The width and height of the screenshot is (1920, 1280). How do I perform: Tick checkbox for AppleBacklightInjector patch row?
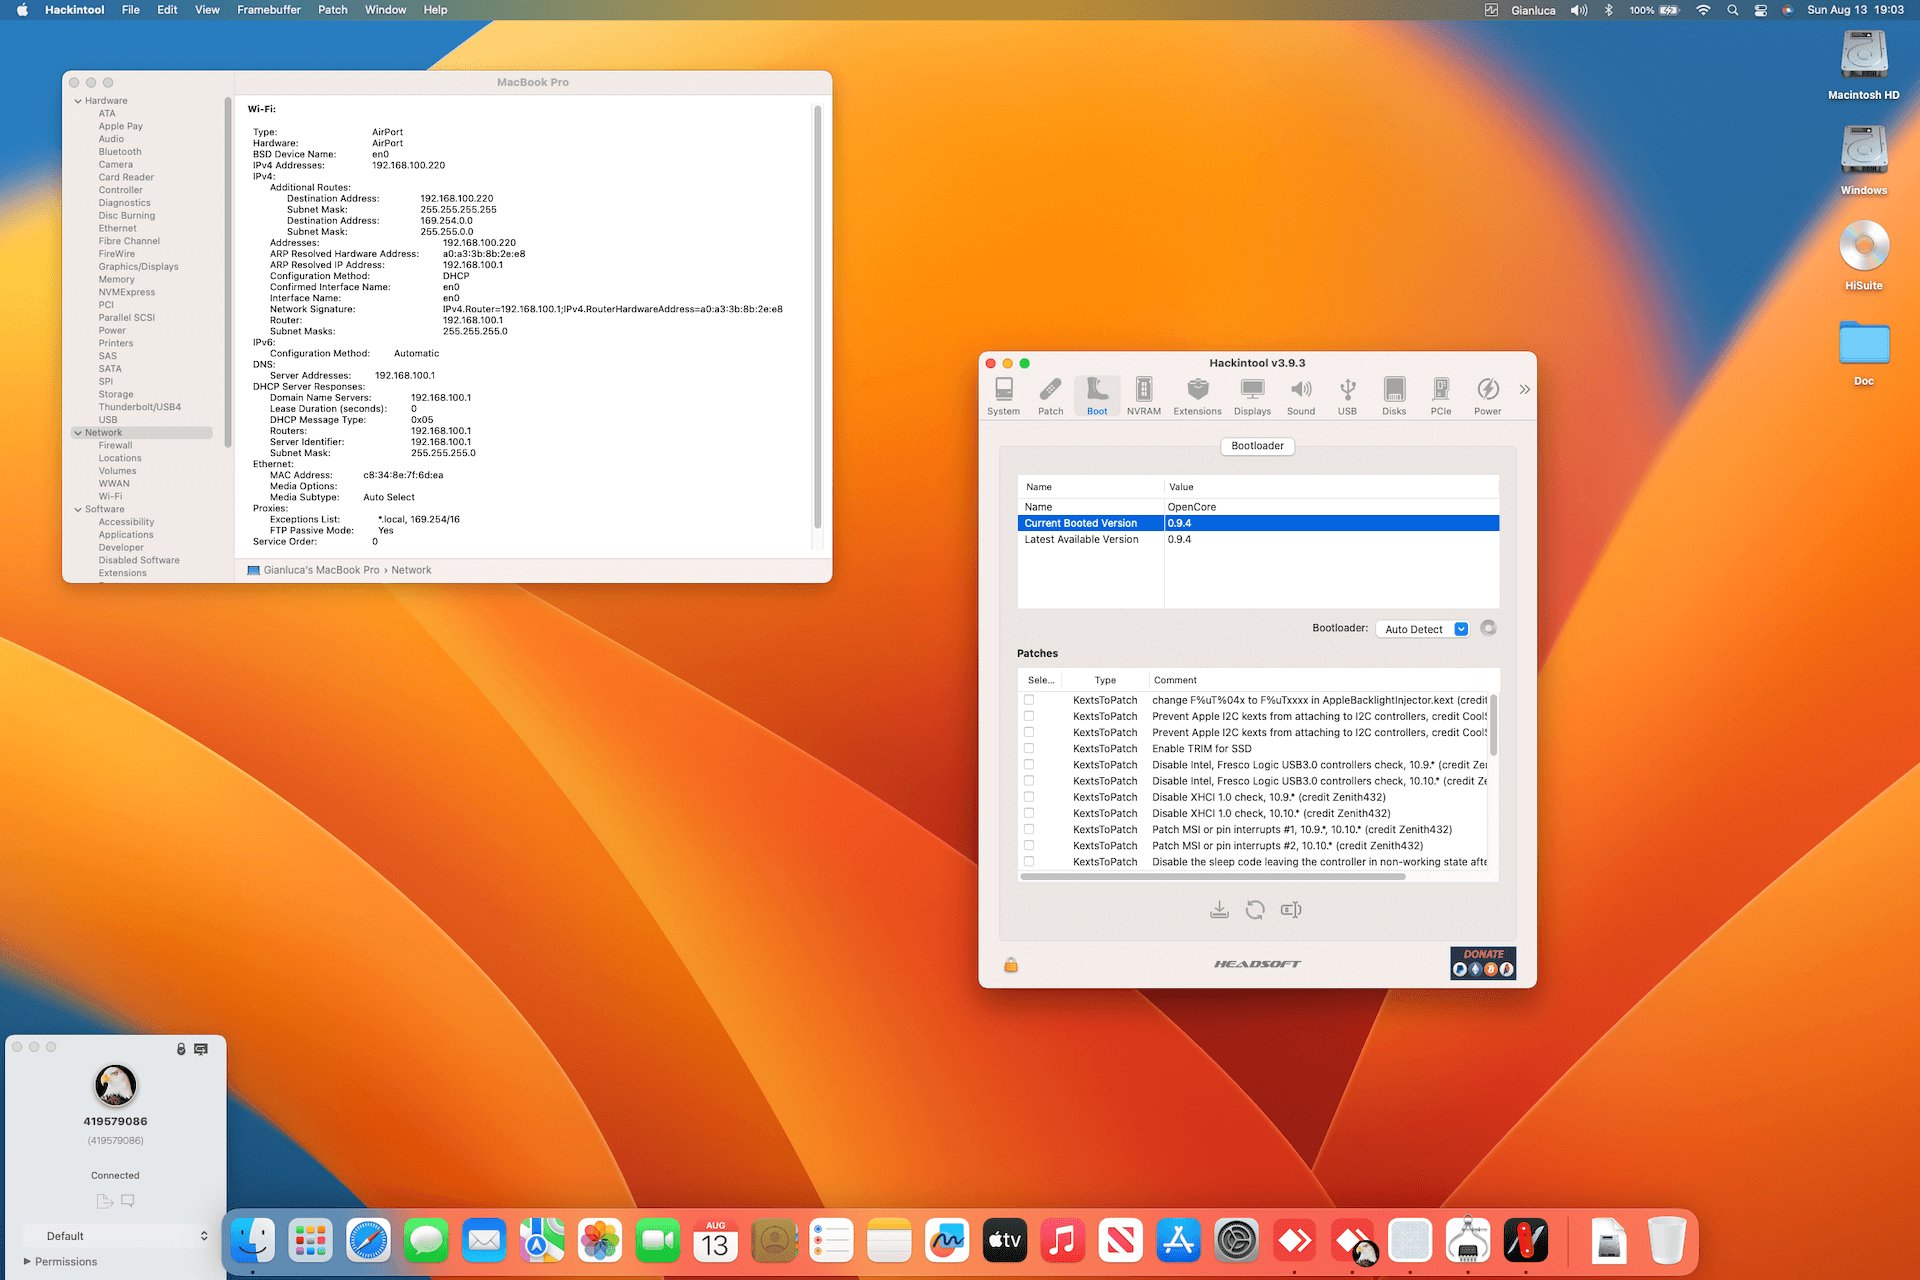coord(1029,700)
